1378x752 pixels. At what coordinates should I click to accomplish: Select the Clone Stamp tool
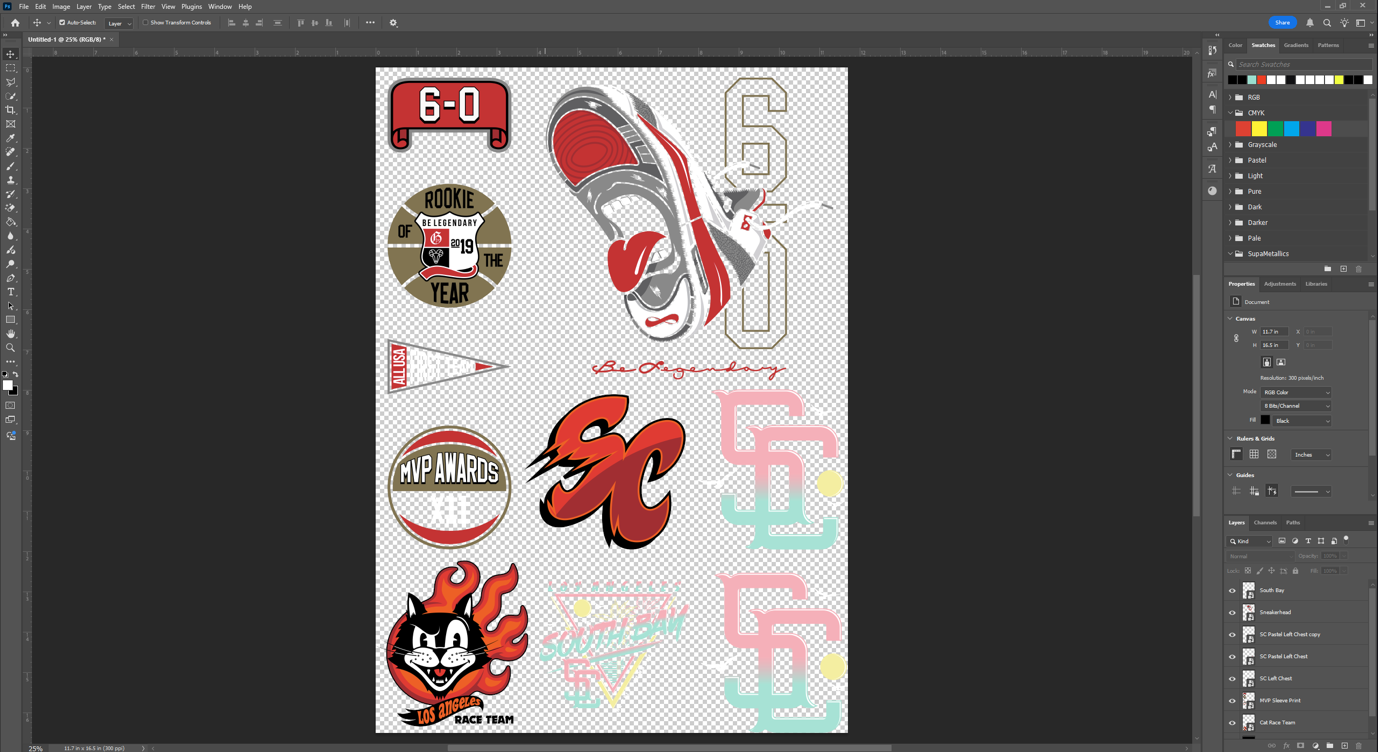tap(11, 180)
